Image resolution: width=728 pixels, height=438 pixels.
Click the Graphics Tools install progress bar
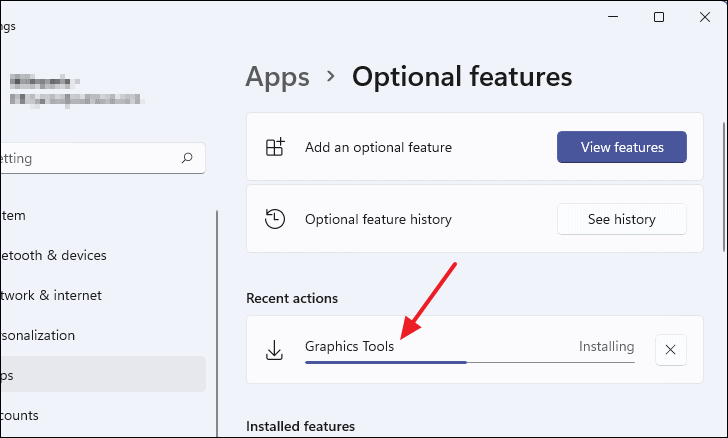[469, 362]
